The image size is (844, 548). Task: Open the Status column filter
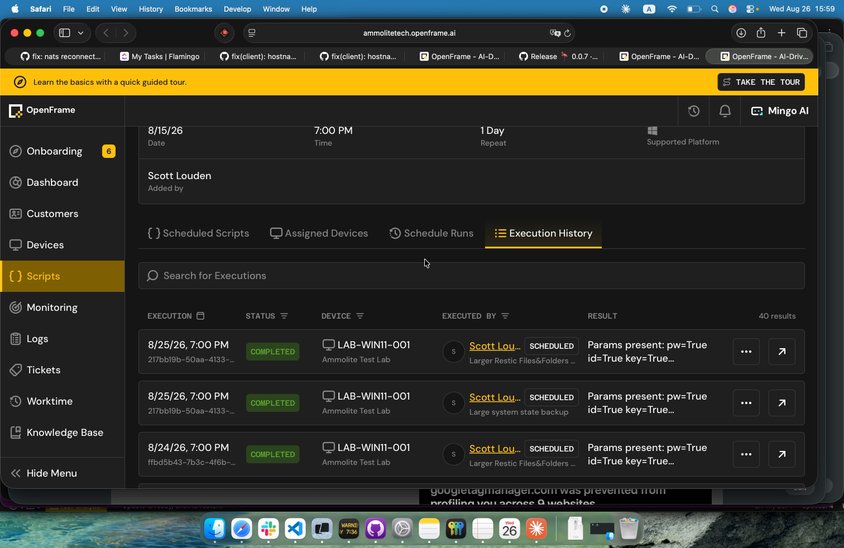[x=284, y=316]
